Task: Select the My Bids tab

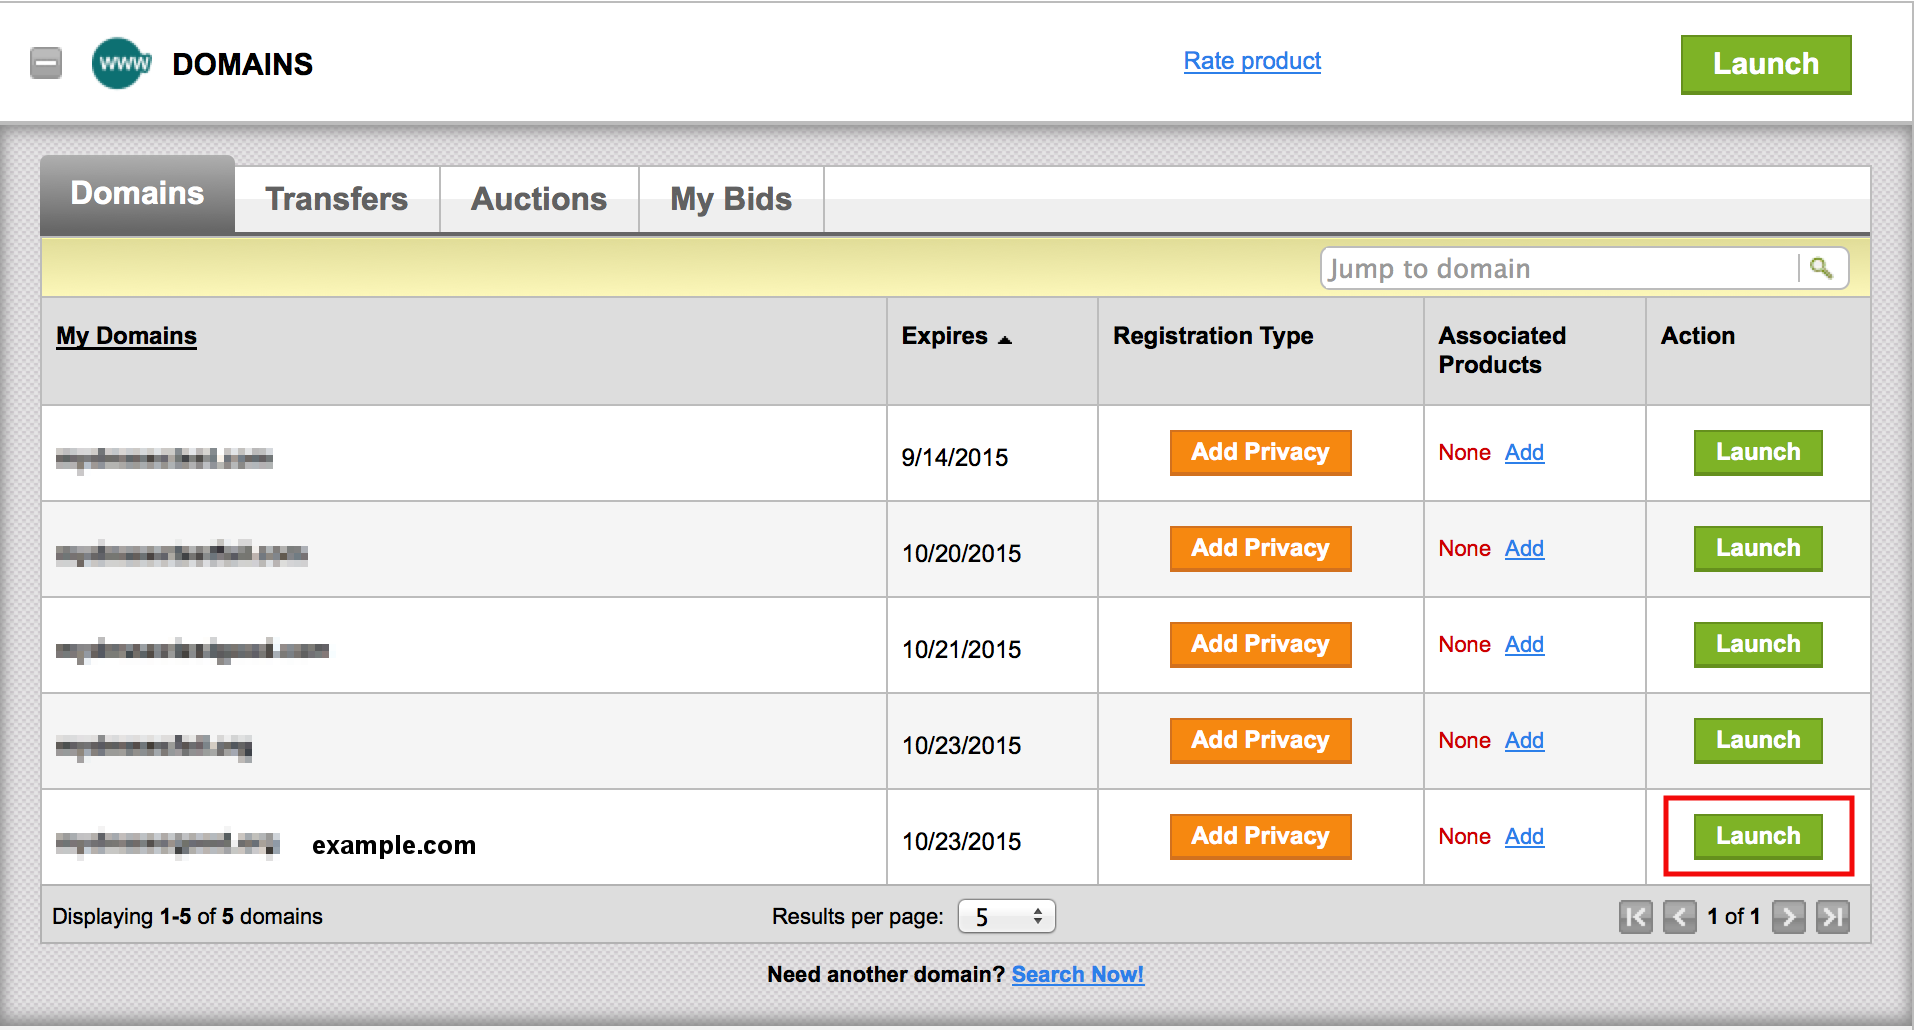Action: [x=731, y=199]
